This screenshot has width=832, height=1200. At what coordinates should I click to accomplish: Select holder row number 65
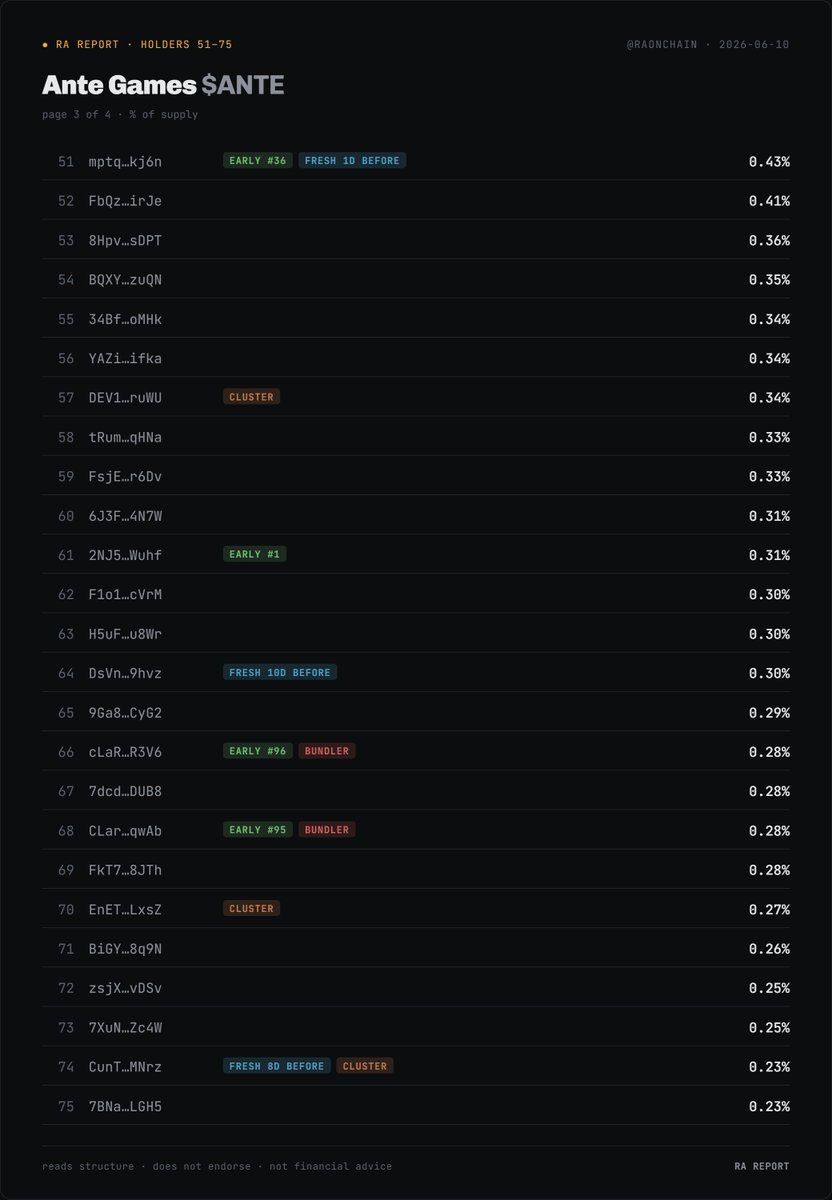pos(416,712)
